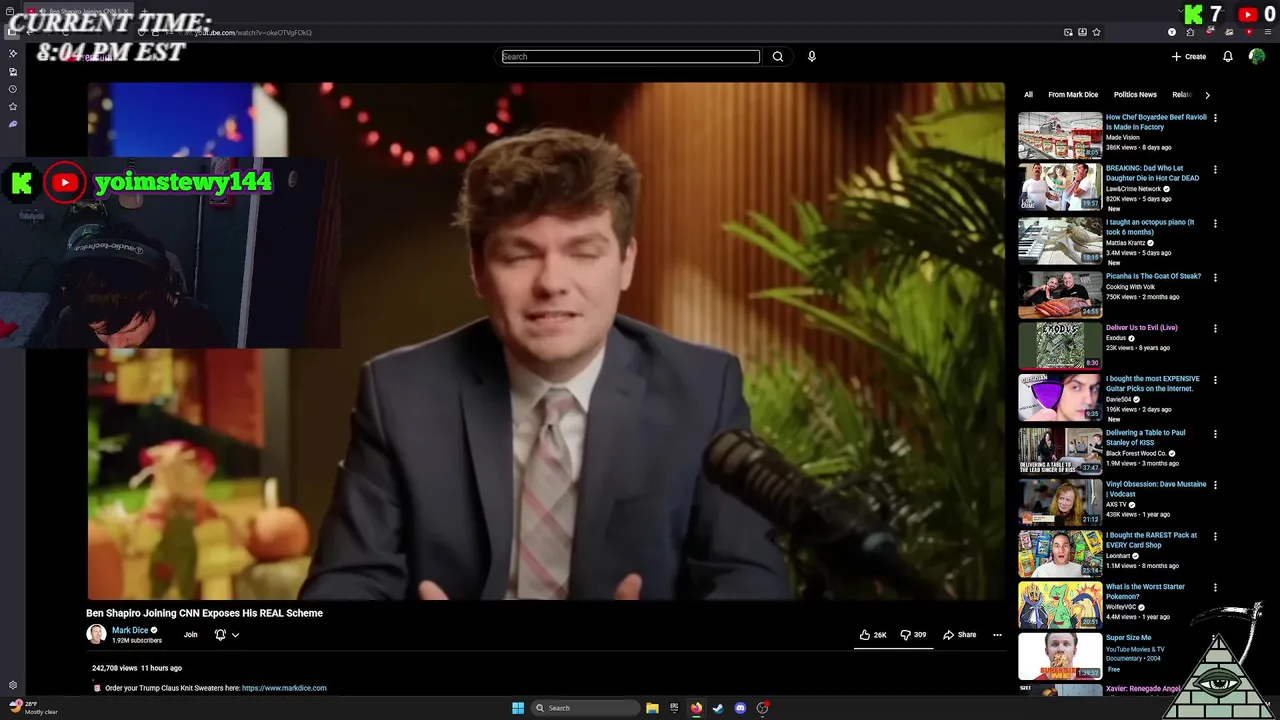The image size is (1280, 720).
Task: Open options for EXPENSIVE Guitar Picks video
Action: [1215, 380]
